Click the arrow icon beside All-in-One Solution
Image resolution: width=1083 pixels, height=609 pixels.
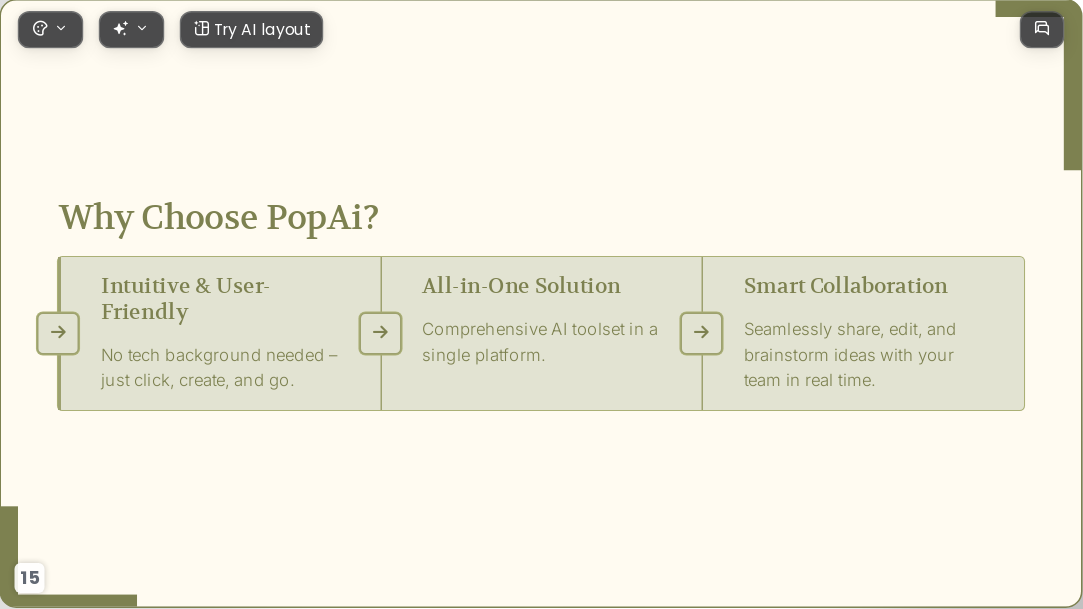[x=381, y=333]
